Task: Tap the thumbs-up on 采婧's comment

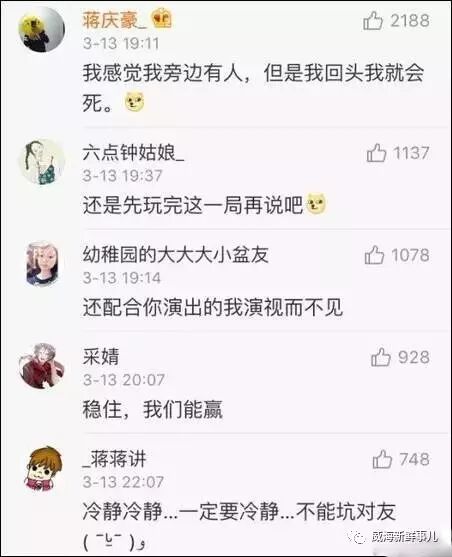Action: [x=381, y=357]
